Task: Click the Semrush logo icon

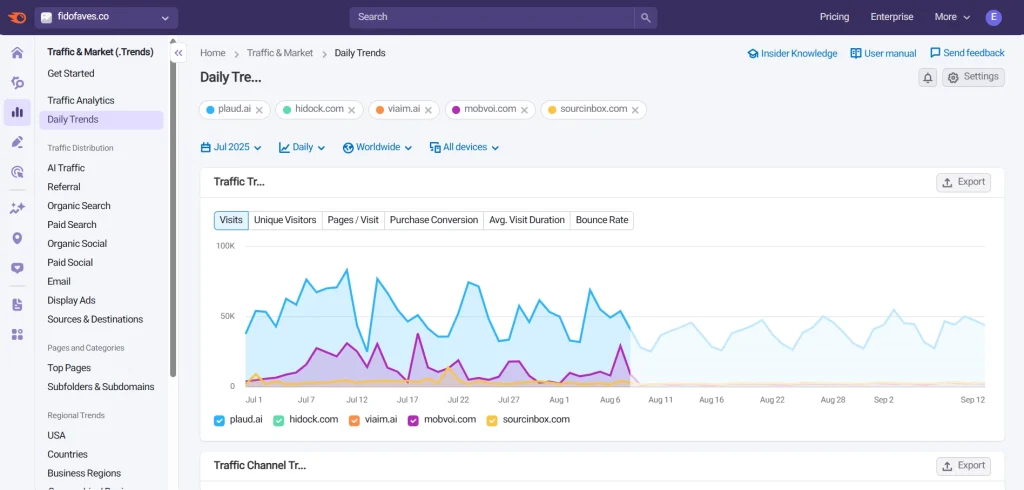Action: point(17,17)
